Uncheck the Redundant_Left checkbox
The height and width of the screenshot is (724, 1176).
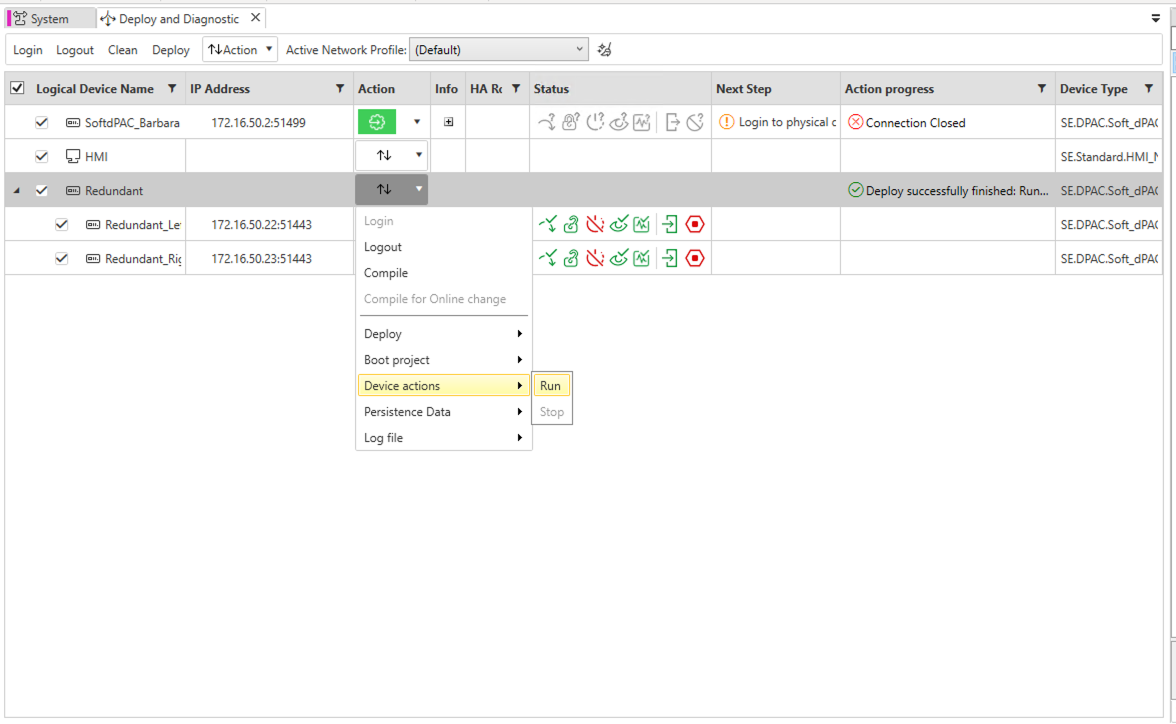(x=62, y=224)
